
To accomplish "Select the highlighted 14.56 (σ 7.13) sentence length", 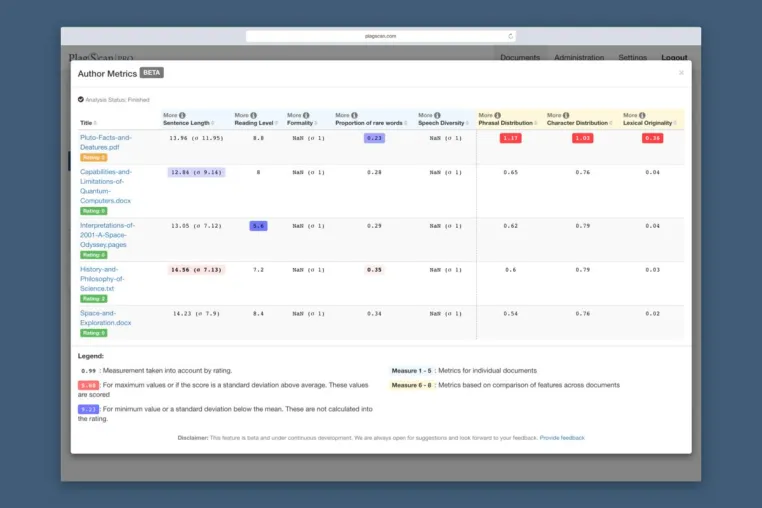I will pyautogui.click(x=196, y=270).
